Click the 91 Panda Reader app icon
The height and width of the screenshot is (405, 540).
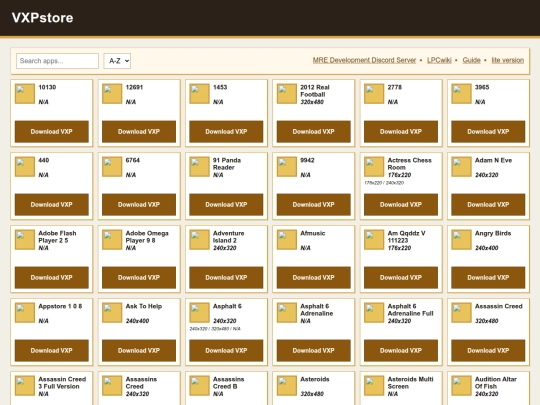tap(199, 167)
